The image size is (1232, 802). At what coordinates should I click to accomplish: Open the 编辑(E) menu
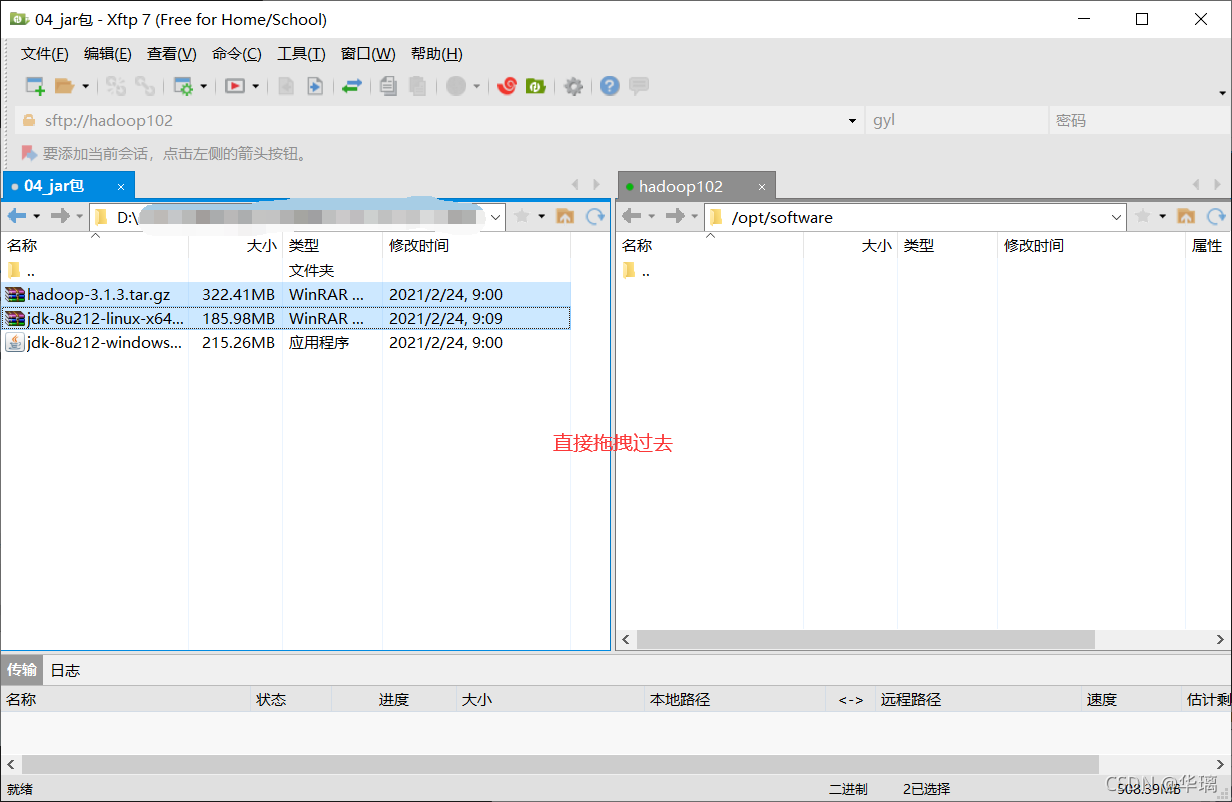(108, 54)
